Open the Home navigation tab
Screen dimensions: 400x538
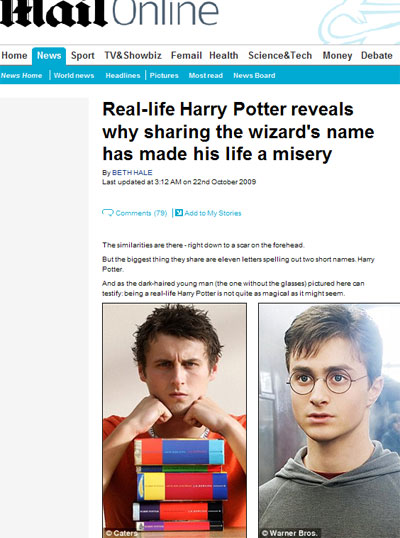(14, 56)
